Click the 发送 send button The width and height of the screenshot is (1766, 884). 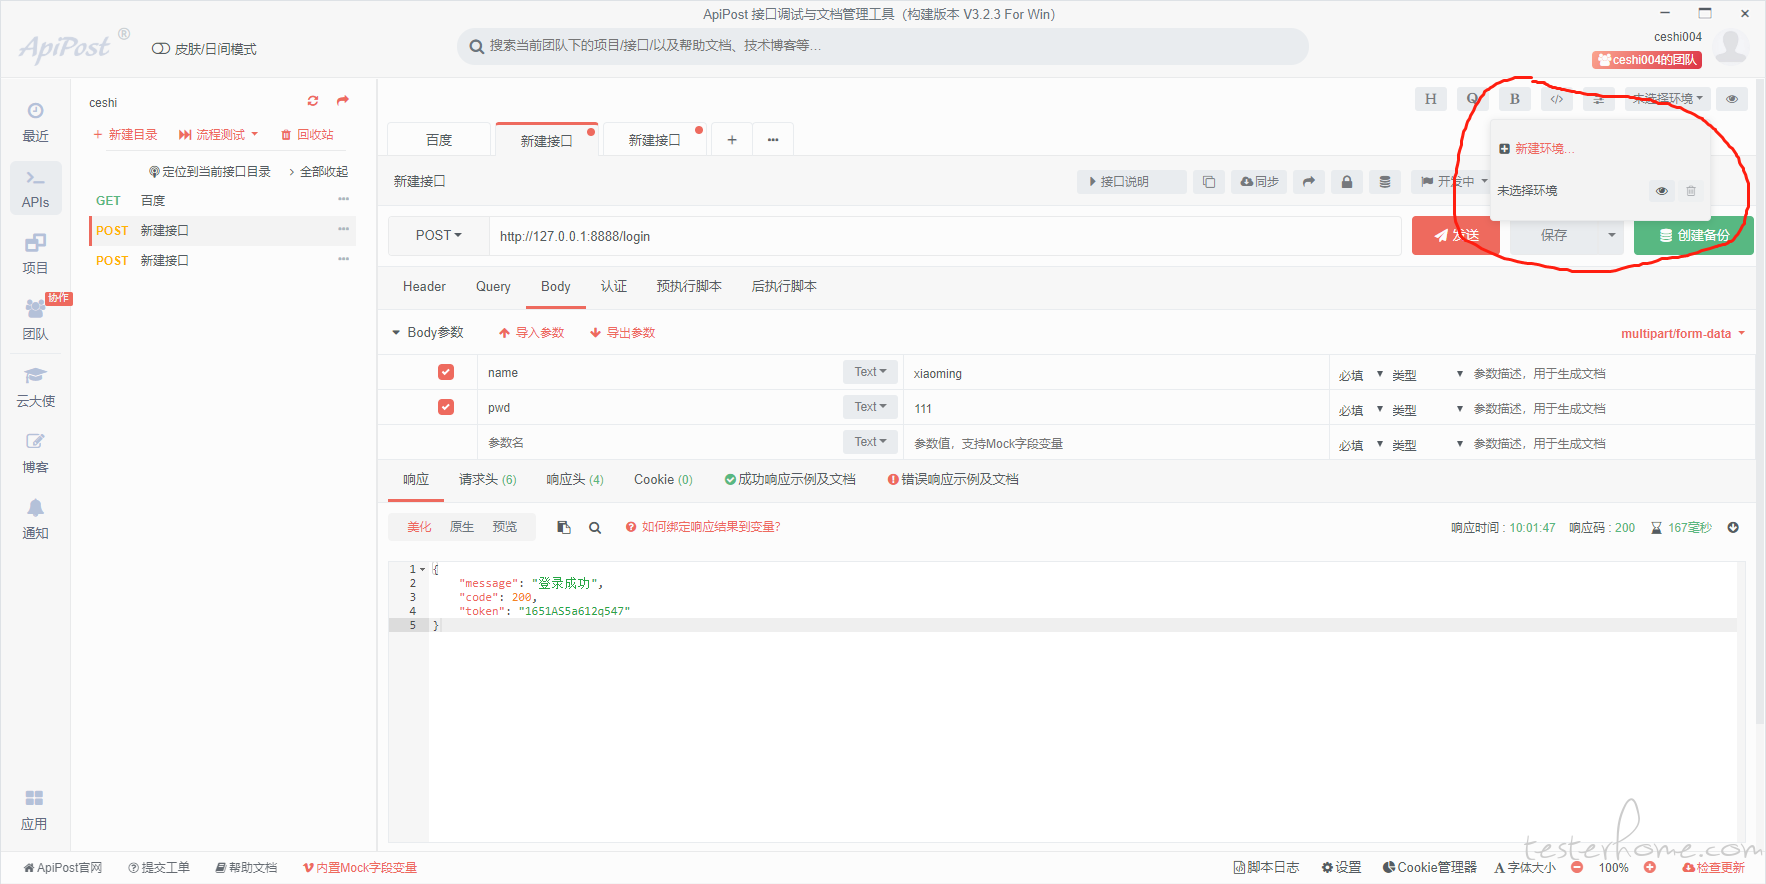coord(1455,236)
